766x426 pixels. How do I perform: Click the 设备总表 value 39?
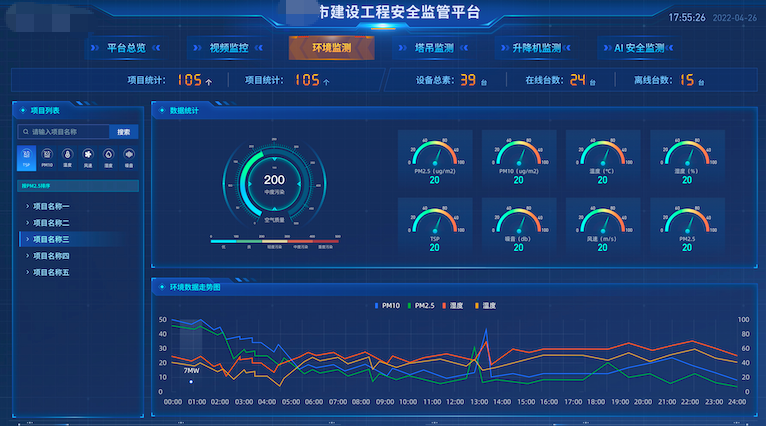pyautogui.click(x=468, y=80)
